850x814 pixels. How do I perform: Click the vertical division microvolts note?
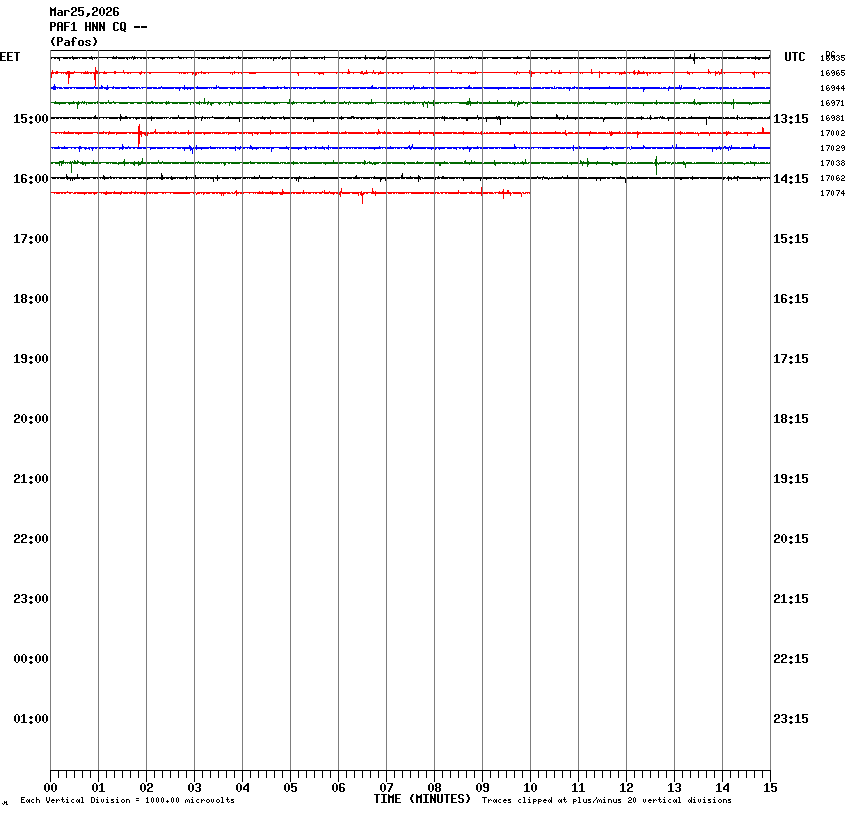127,801
